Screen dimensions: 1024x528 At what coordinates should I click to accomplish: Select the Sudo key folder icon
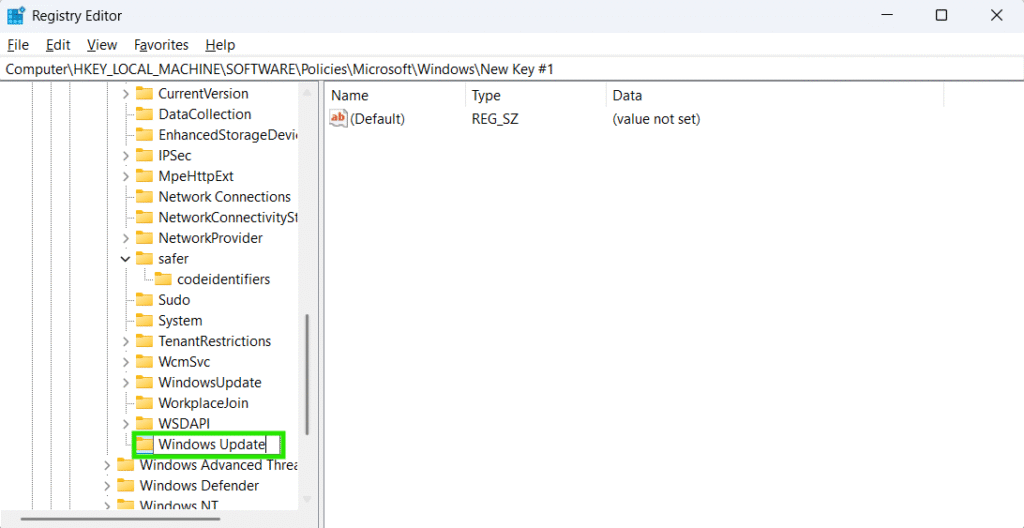pyautogui.click(x=144, y=300)
